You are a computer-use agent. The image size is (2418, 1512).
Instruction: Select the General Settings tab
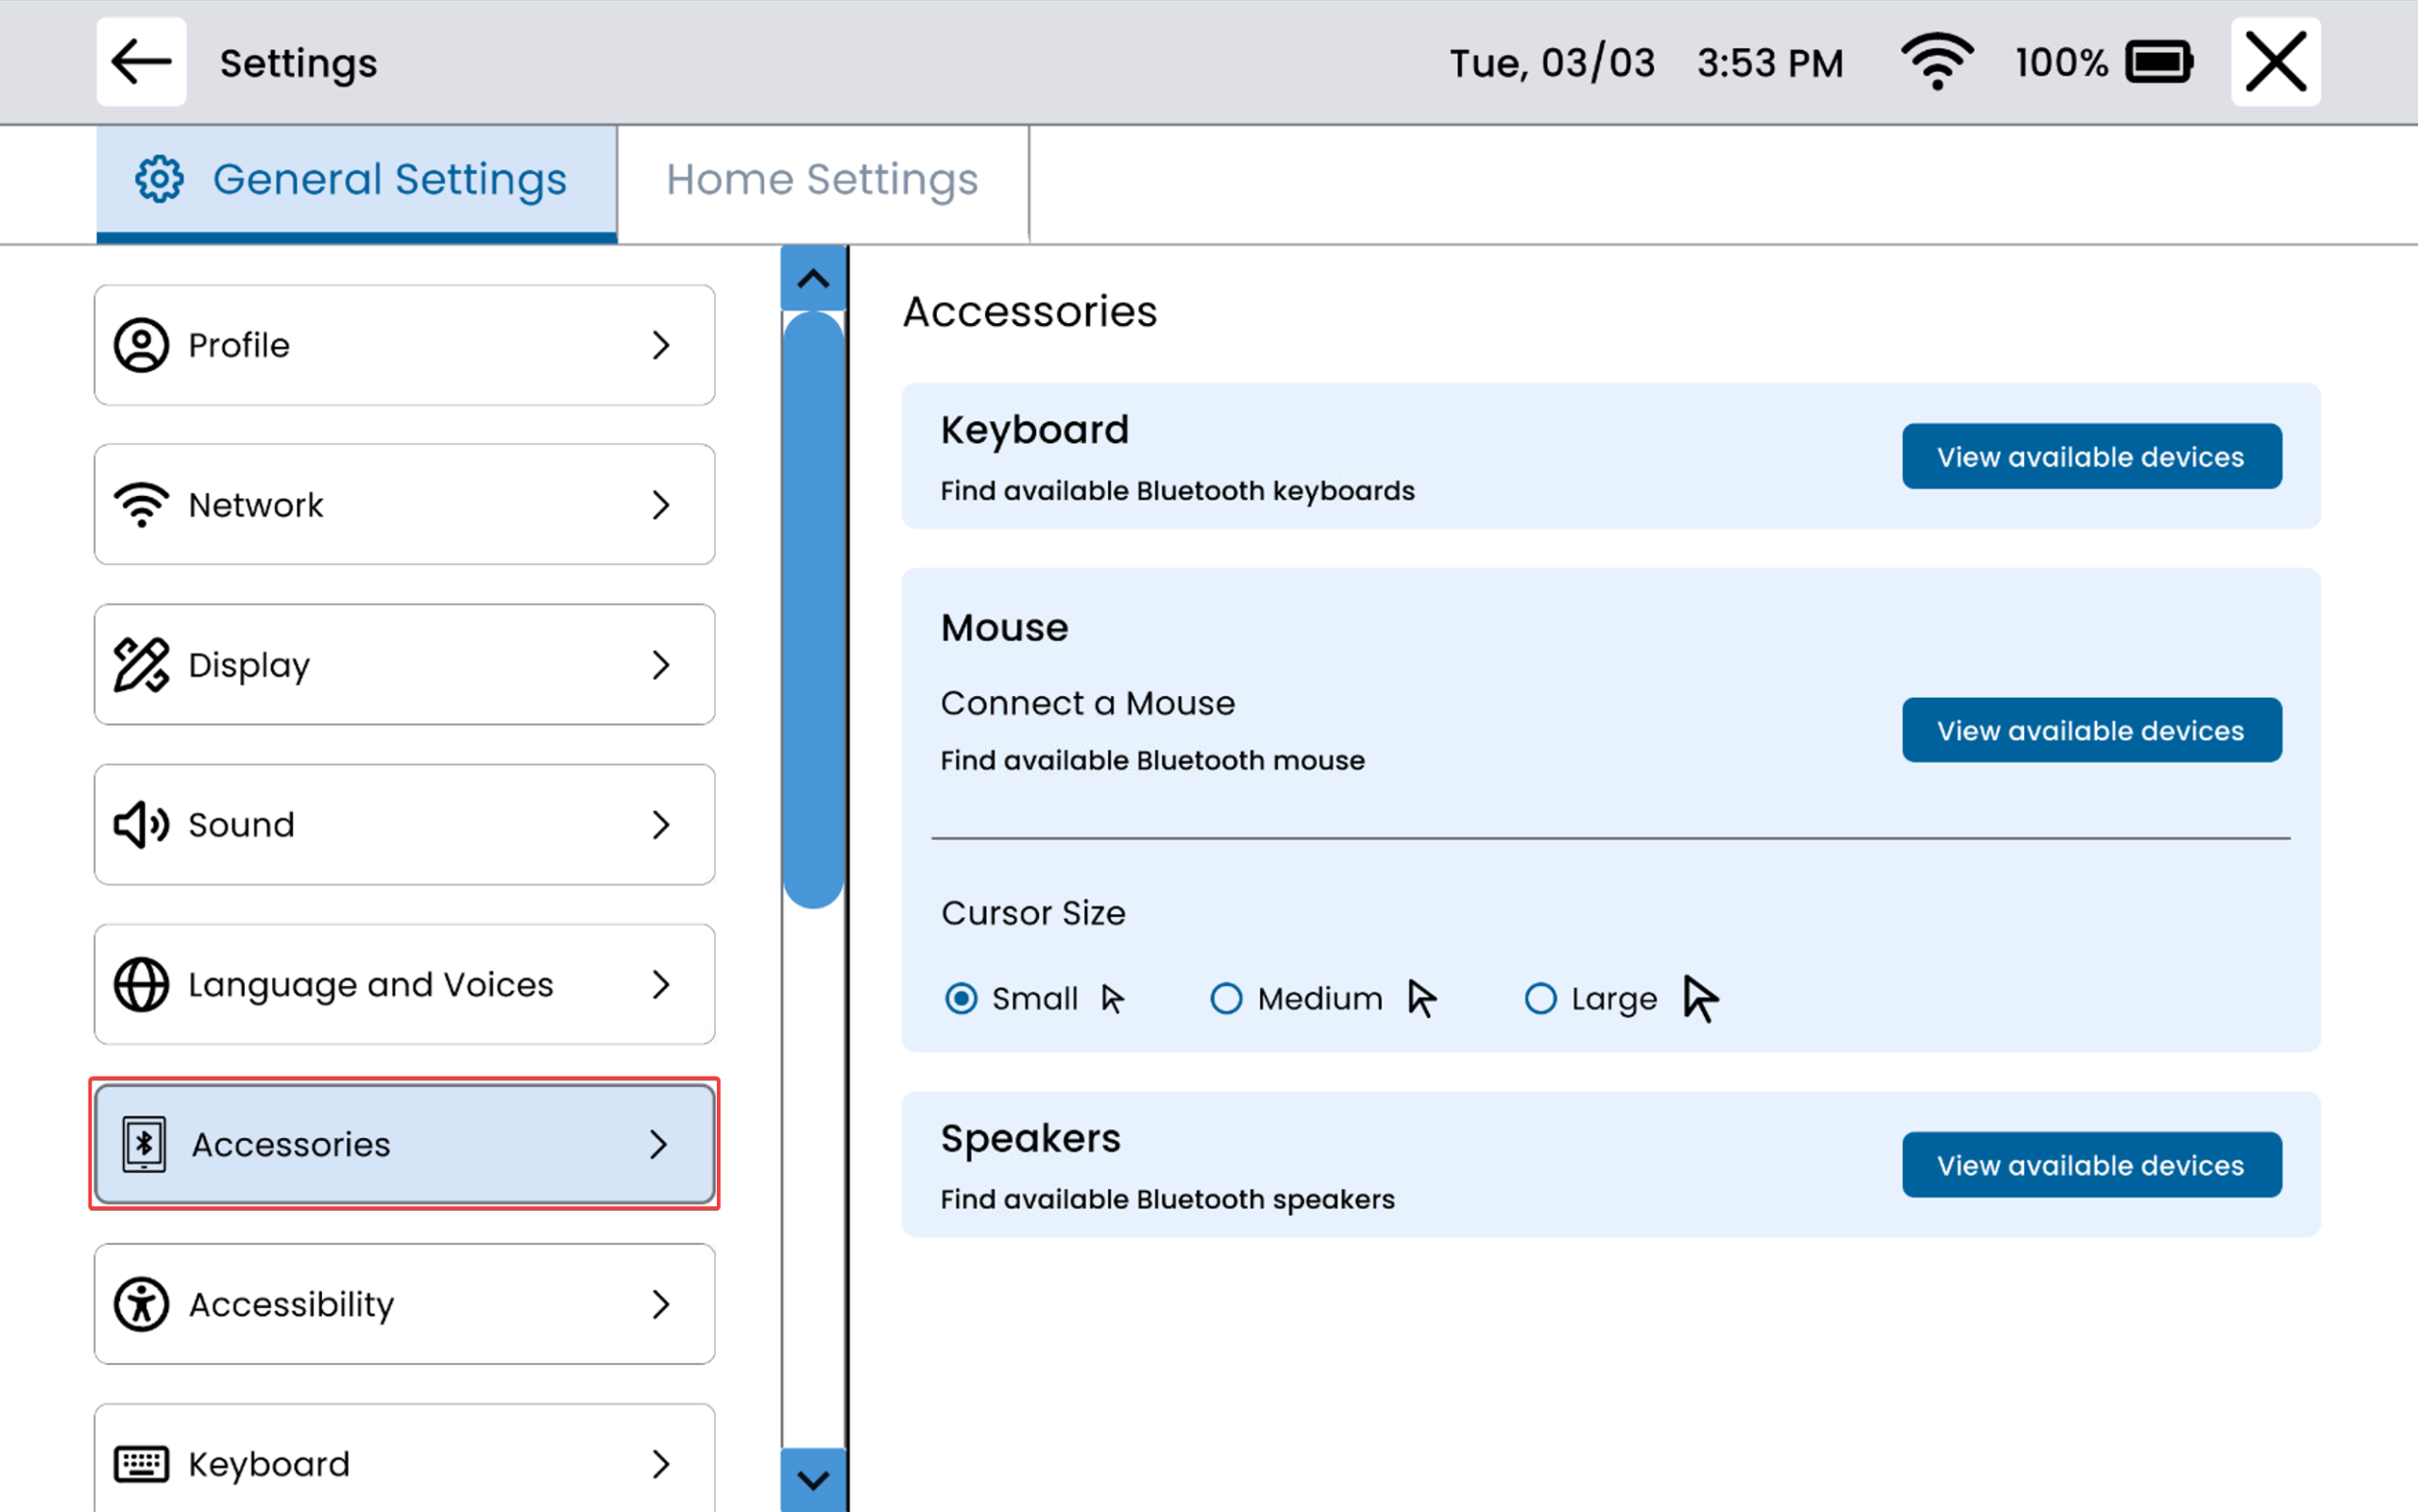[356, 181]
